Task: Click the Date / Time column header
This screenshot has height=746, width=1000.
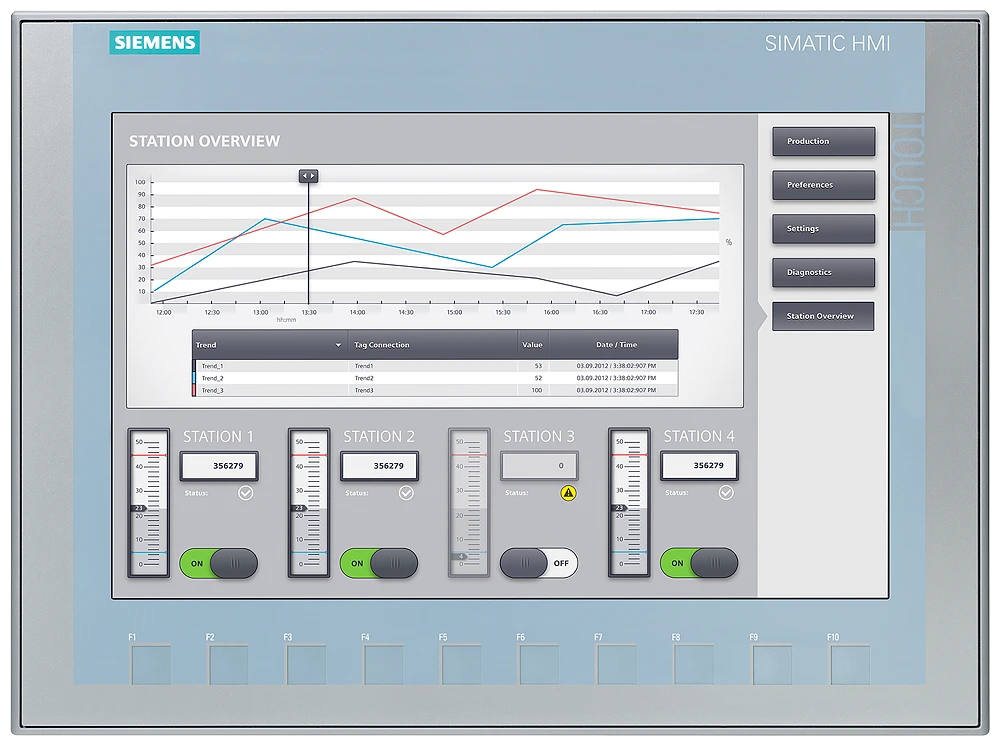Action: click(x=615, y=344)
